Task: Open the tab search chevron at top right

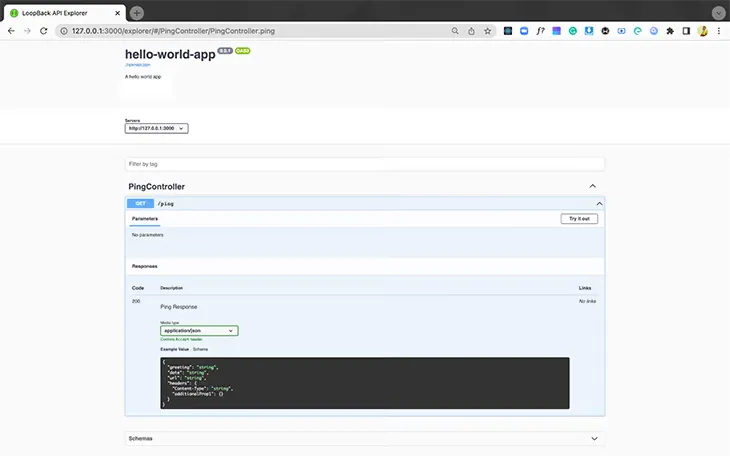Action: coord(718,13)
